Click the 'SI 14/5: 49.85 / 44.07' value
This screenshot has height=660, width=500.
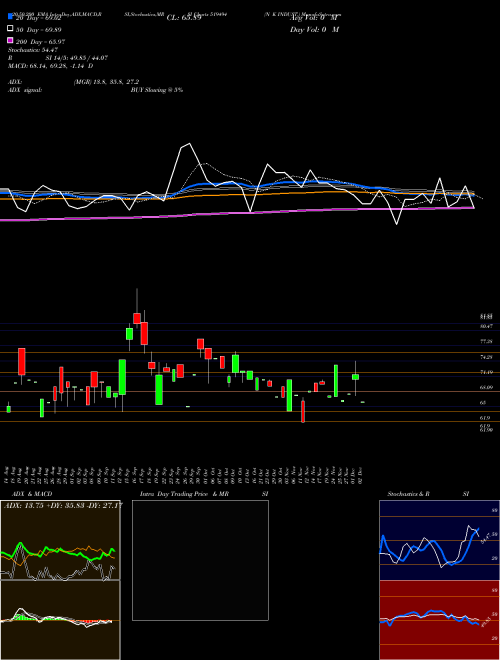77,58
